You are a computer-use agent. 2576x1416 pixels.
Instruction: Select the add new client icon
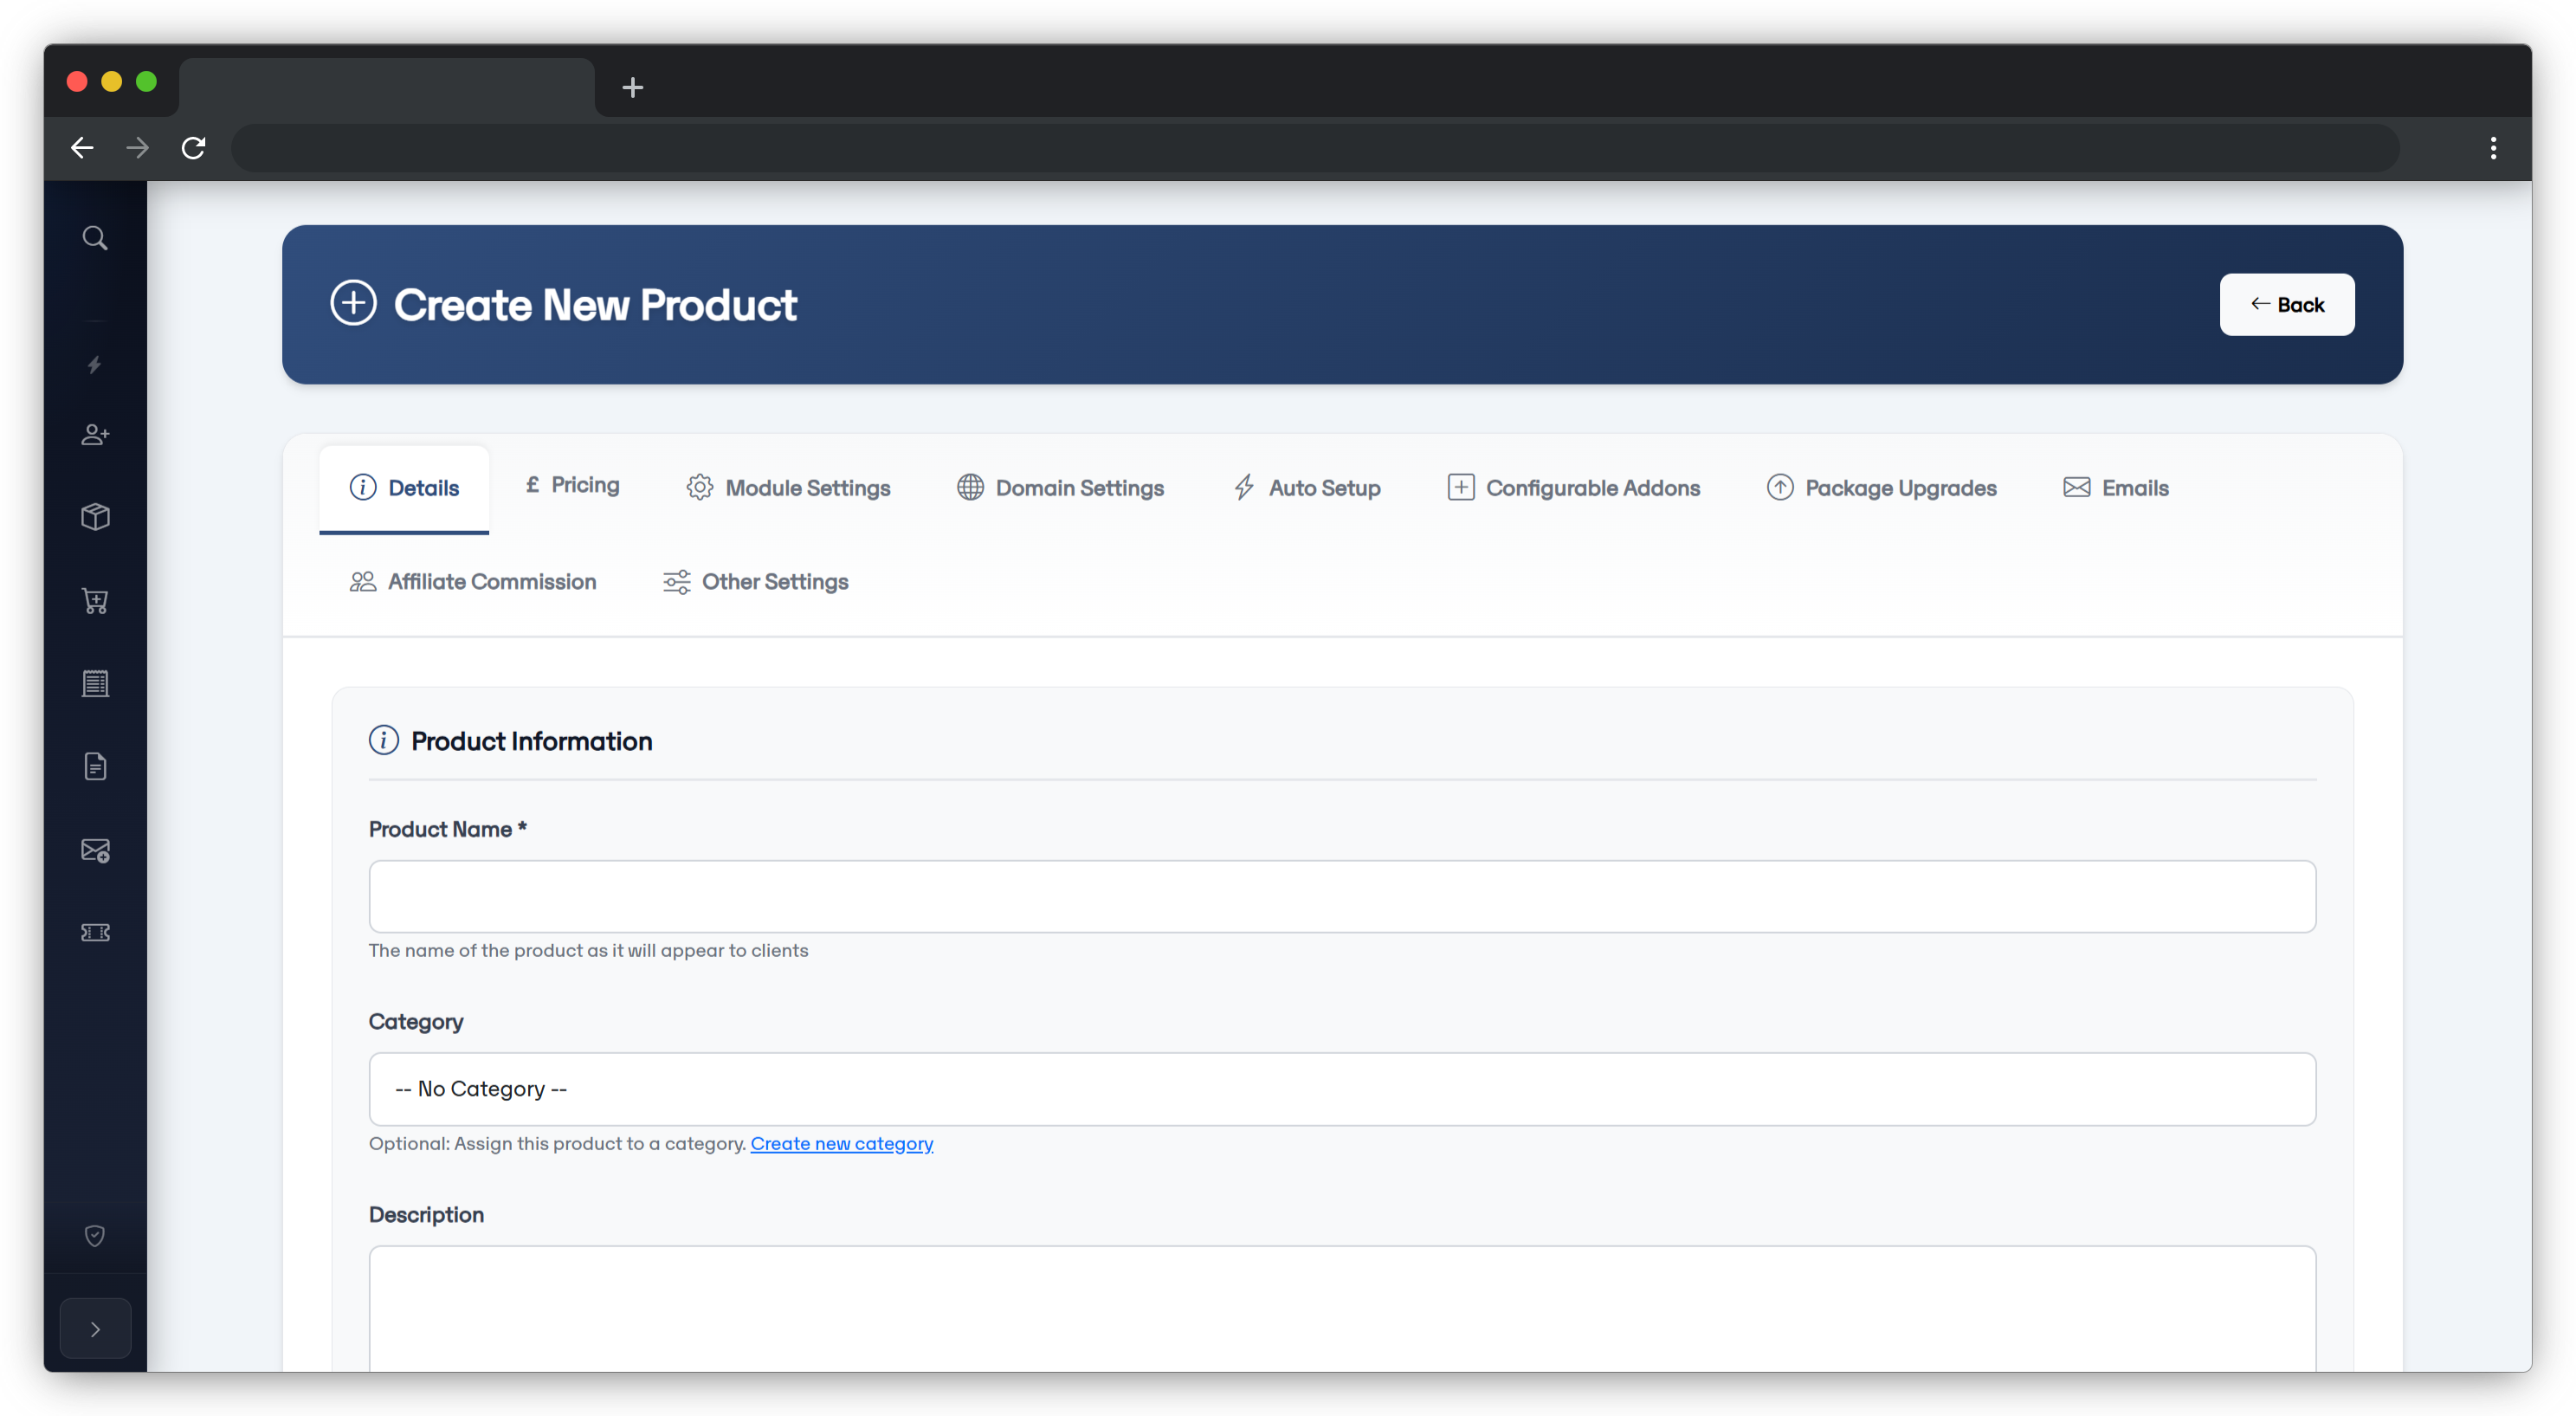(95, 433)
